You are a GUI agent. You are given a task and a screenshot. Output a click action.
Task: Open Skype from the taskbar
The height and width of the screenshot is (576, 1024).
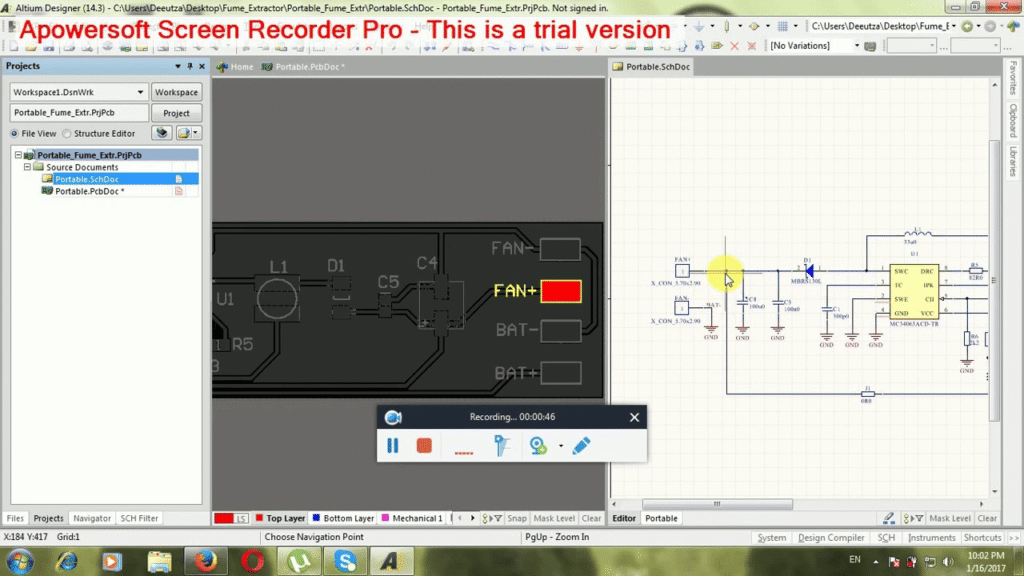[x=345, y=561]
